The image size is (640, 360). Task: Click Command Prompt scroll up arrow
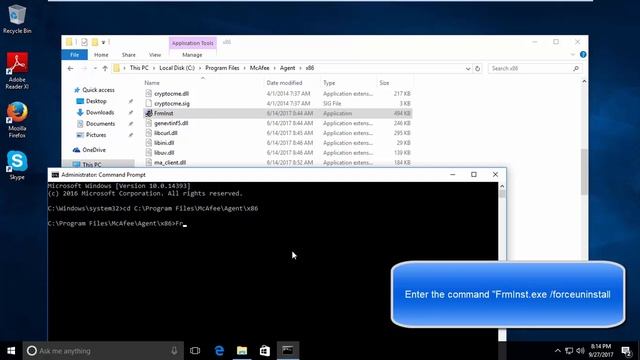pyautogui.click(x=502, y=186)
